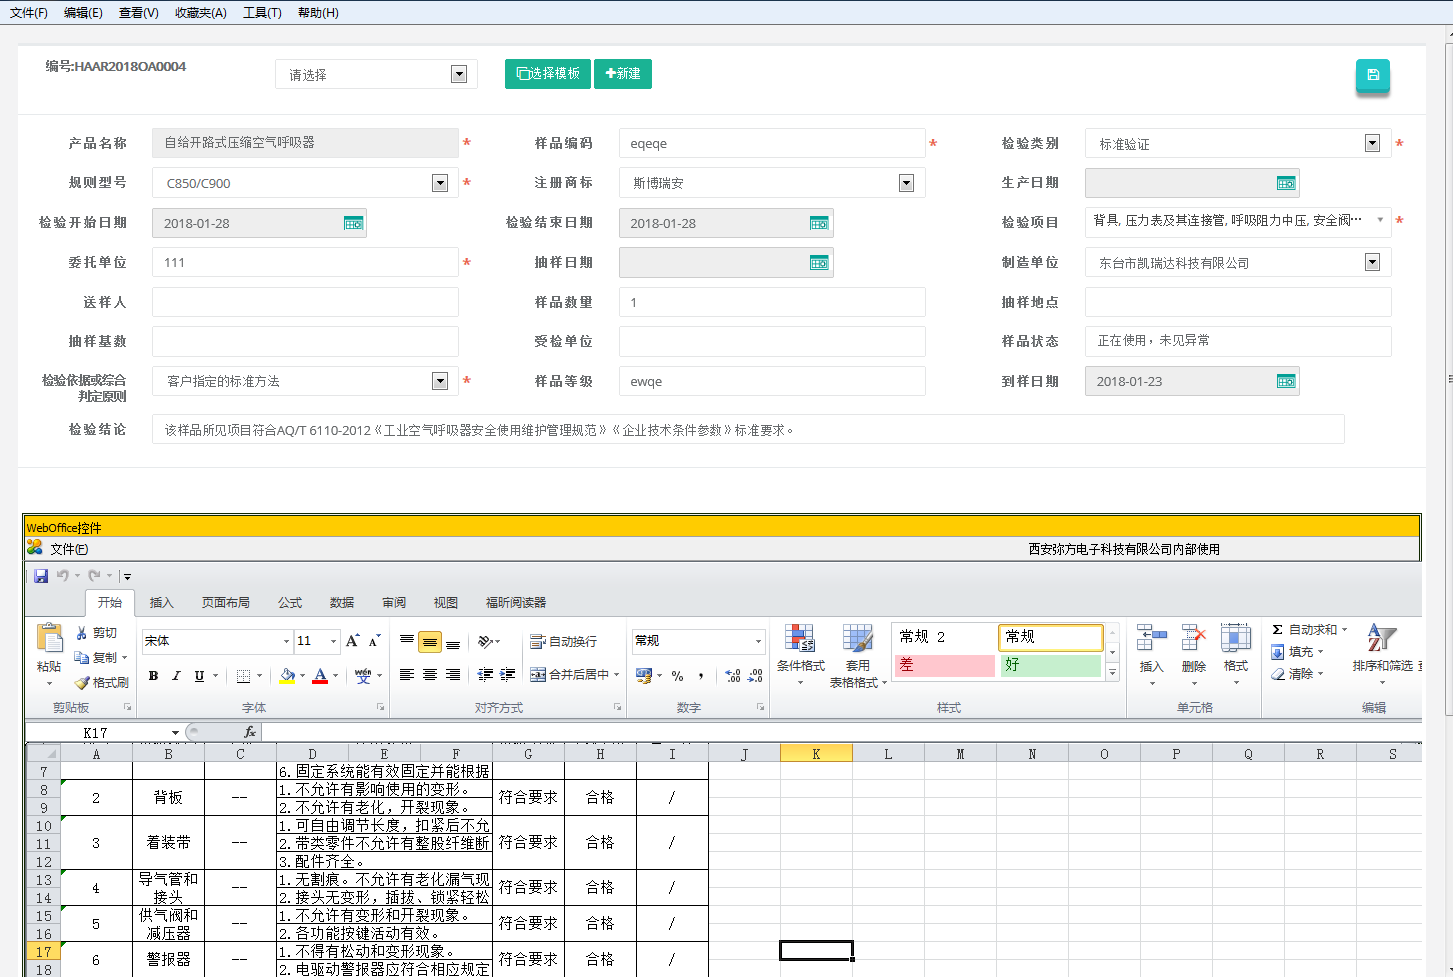
Task: Expand the 规则型号 dropdown
Action: (439, 183)
